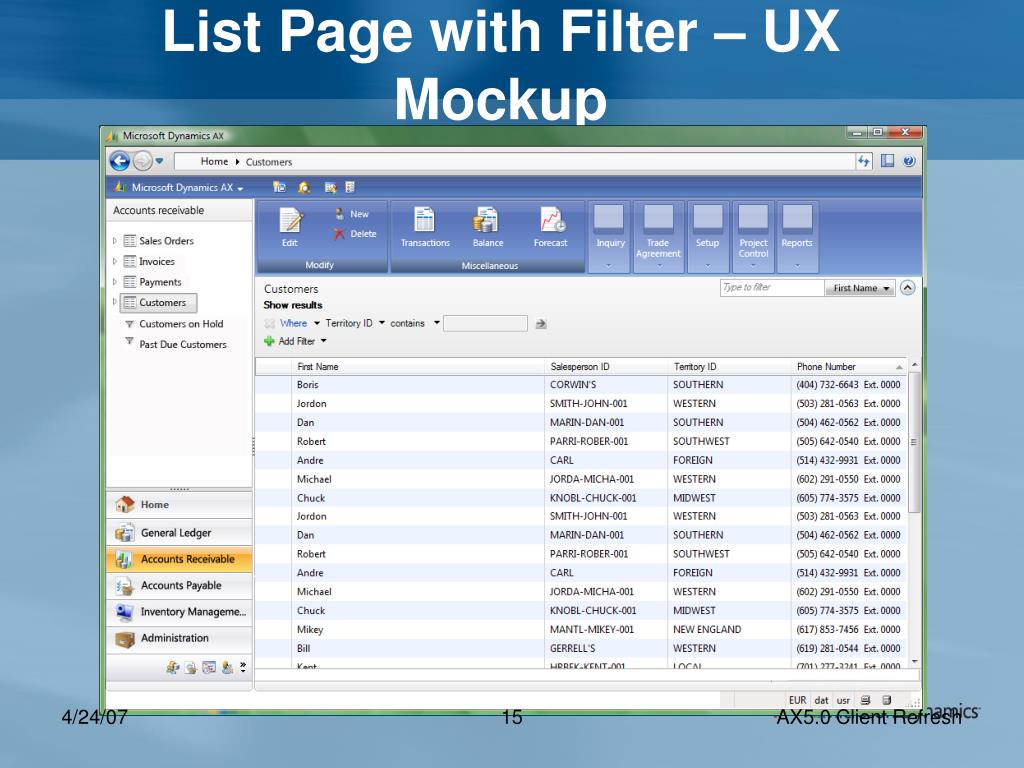Click the first small module icon below Administration
Viewport: 1024px width, 768px height.
(172, 667)
